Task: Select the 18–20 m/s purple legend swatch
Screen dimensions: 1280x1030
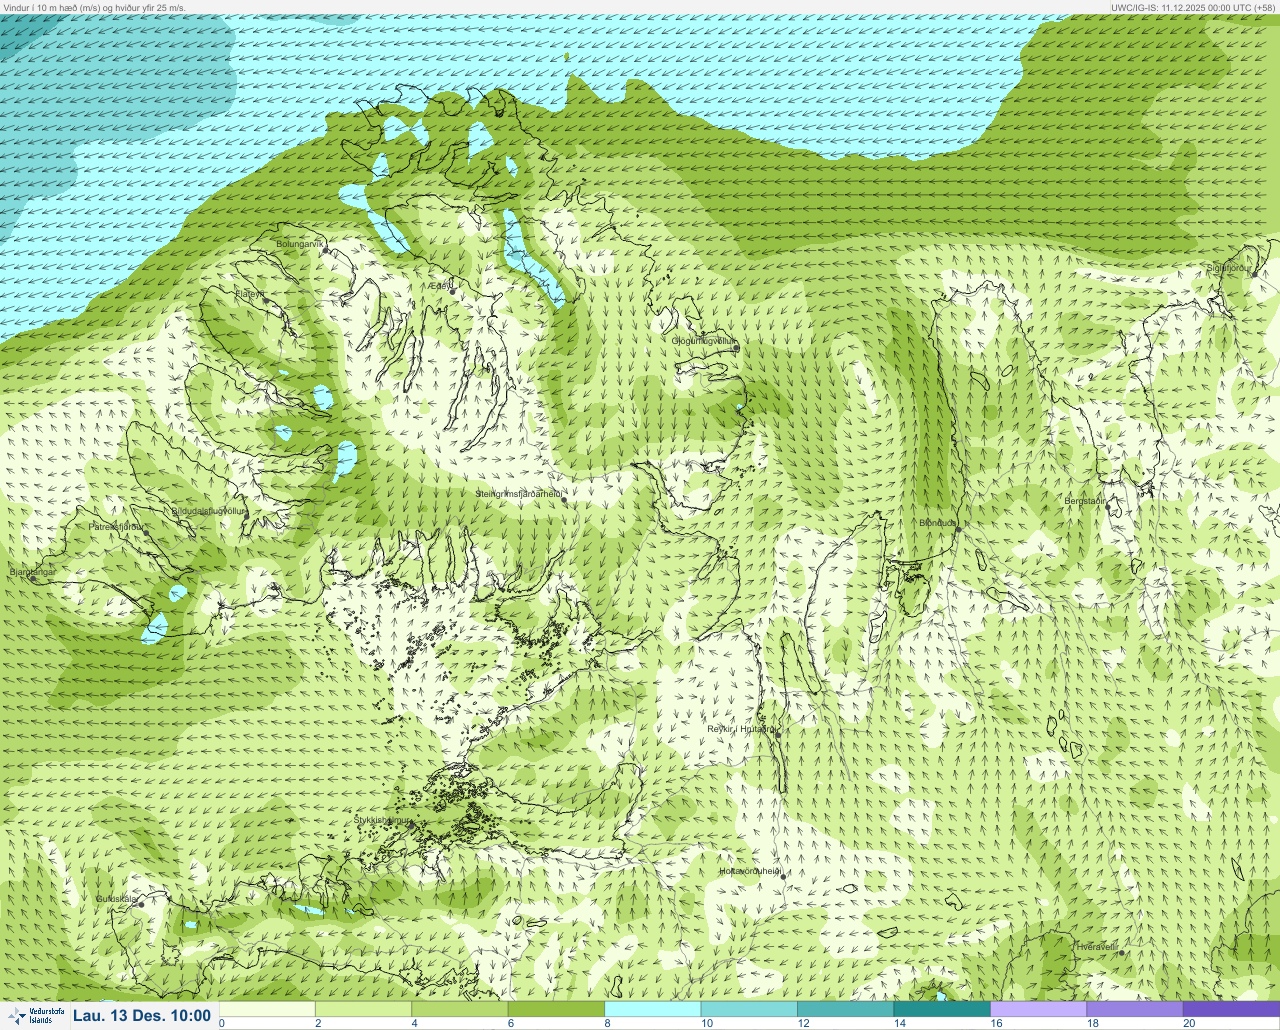Action: pos(1135,1009)
